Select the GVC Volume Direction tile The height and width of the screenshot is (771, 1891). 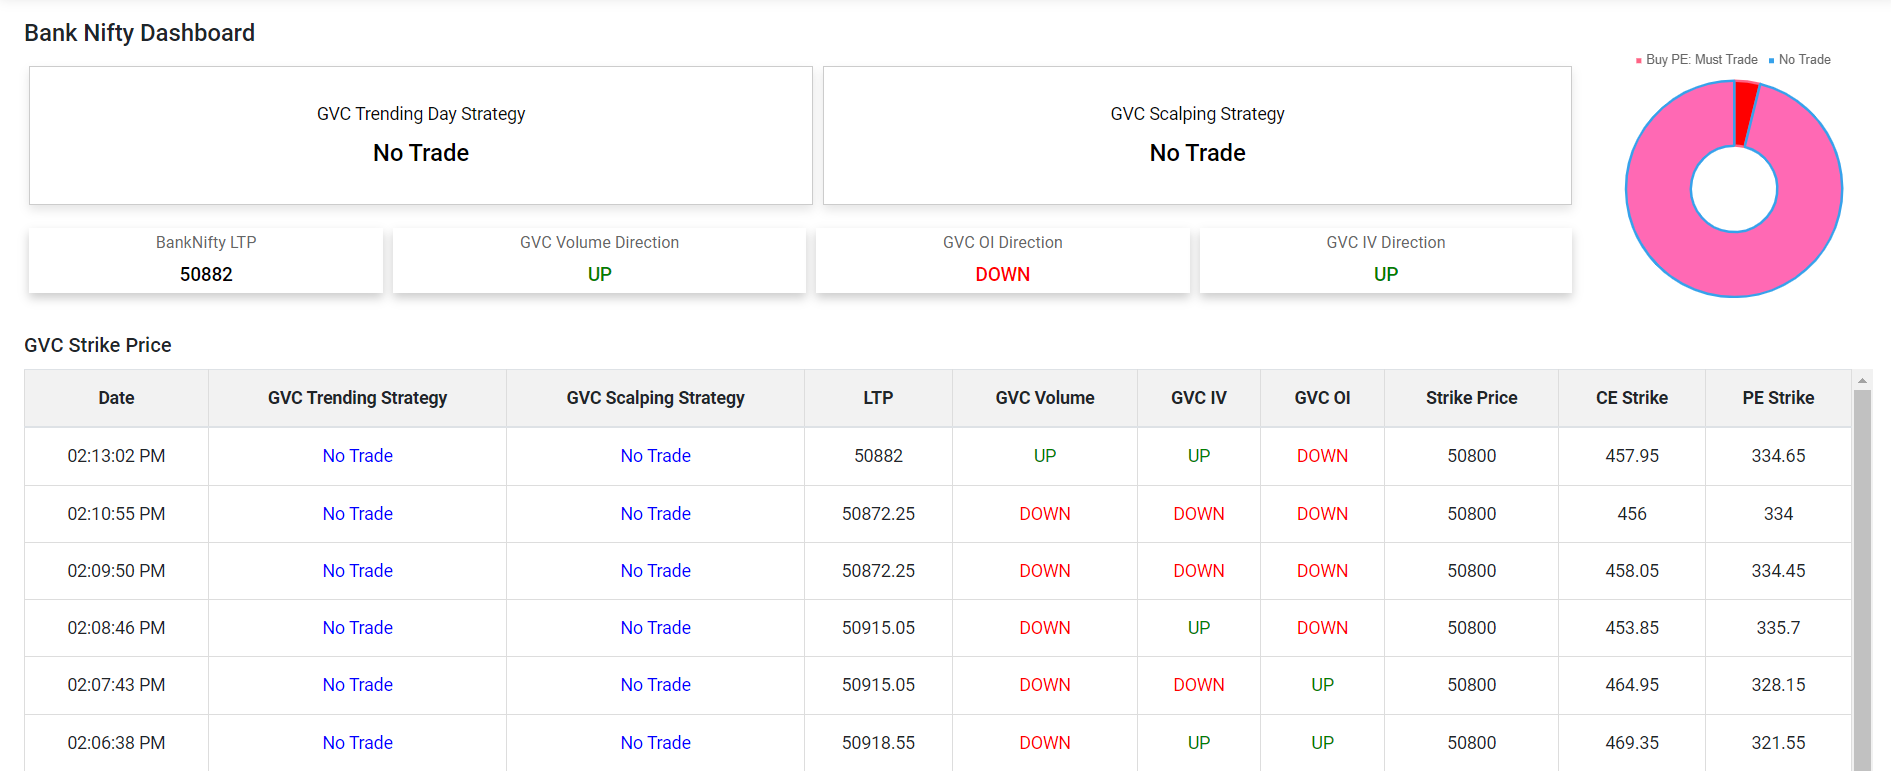pos(599,260)
